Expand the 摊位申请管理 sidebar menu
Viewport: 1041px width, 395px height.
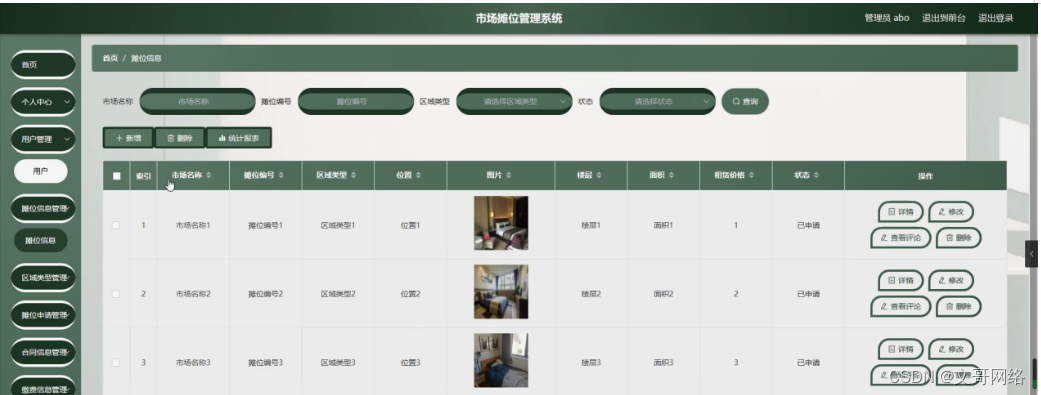43,315
